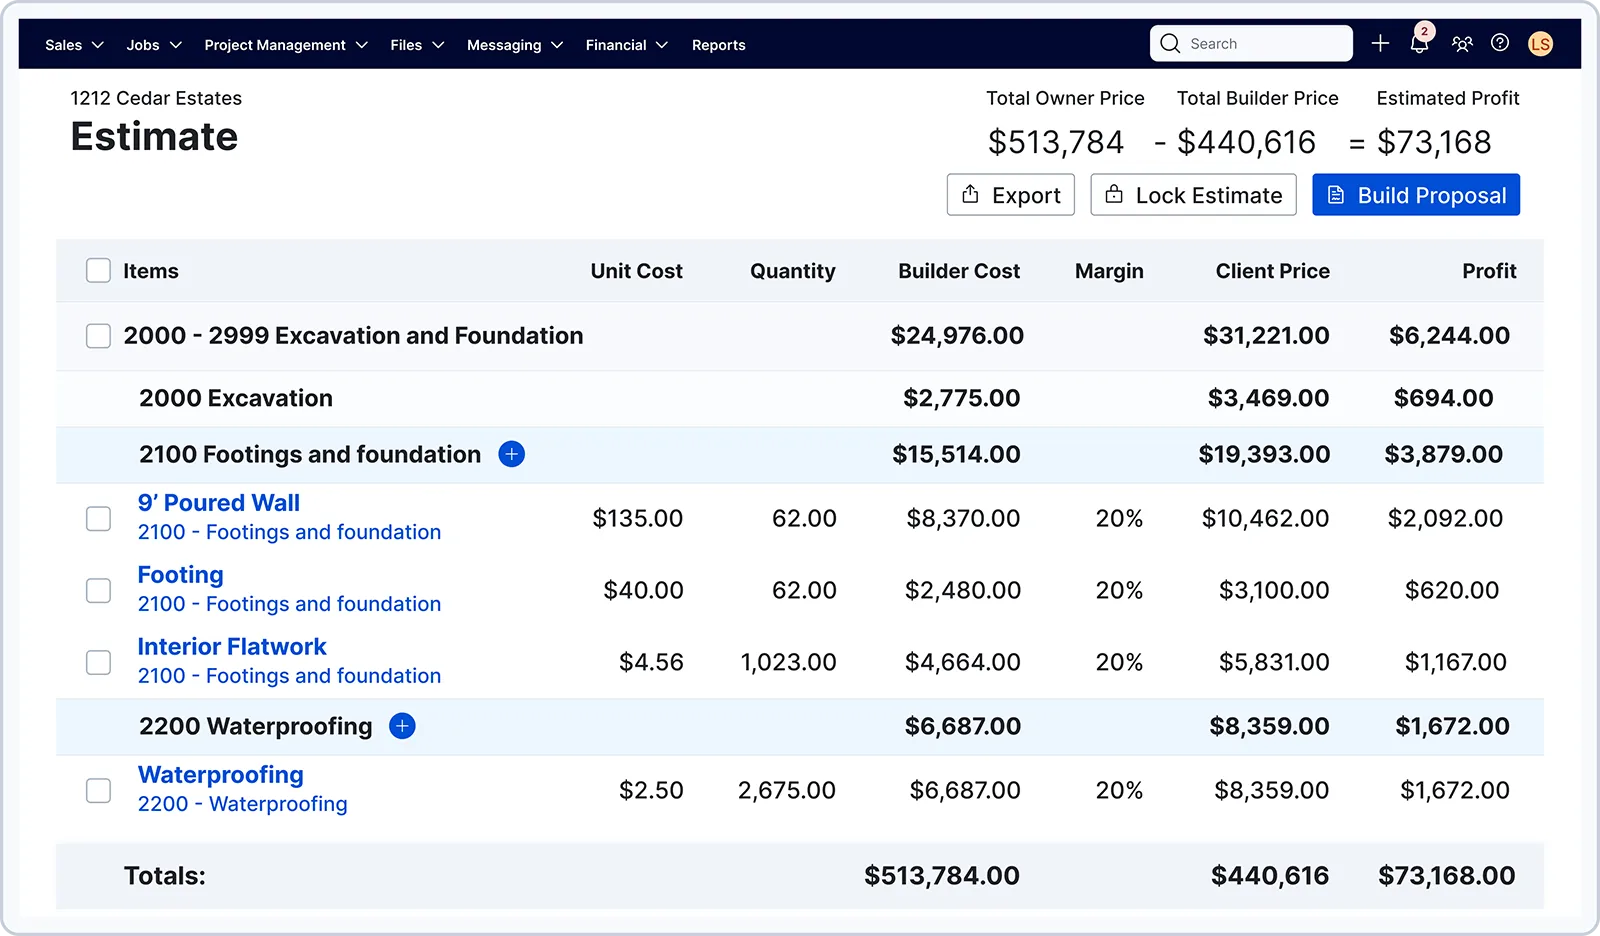Screen dimensions: 1600x936
Task: Go to the Reports menu item
Action: pyautogui.click(x=718, y=45)
